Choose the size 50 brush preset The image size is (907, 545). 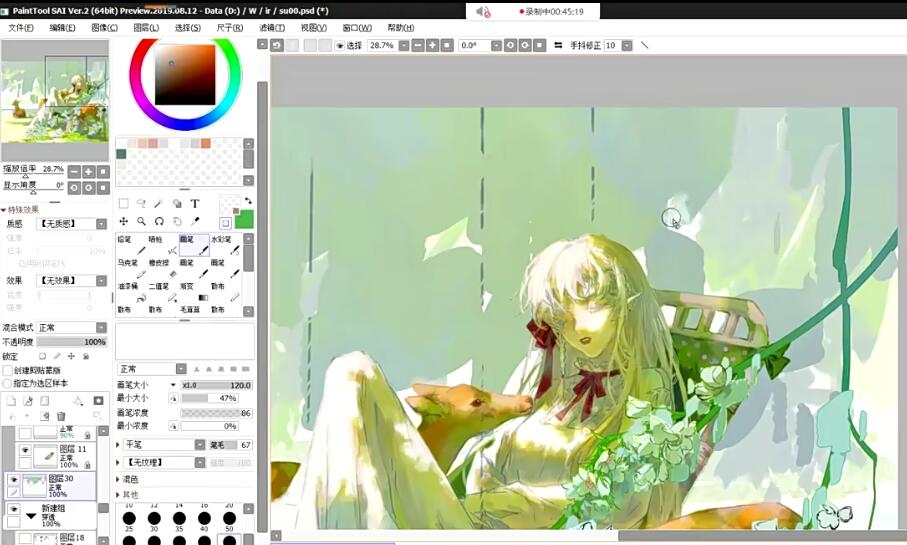229,541
